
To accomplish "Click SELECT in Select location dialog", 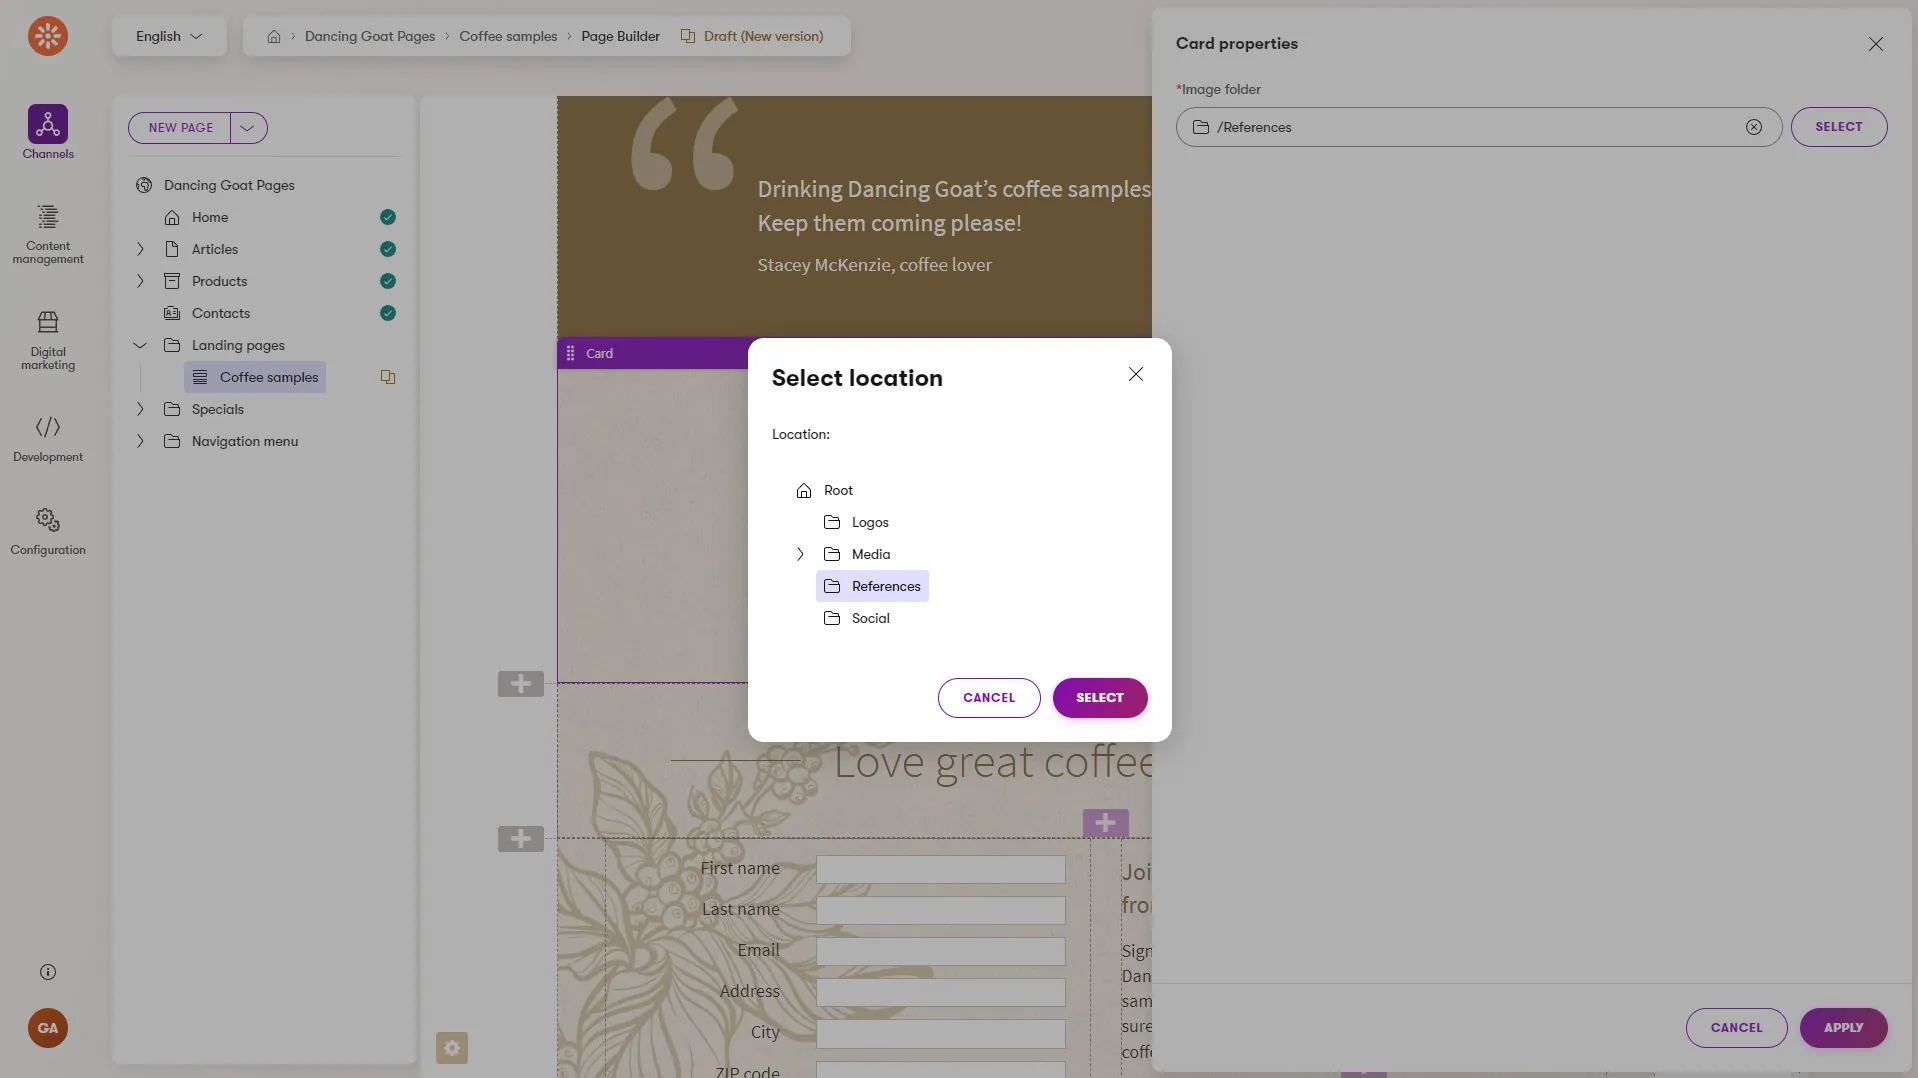I will tap(1100, 698).
